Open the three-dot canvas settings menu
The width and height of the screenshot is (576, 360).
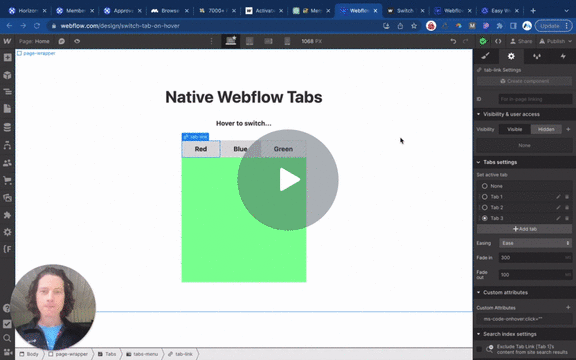point(211,41)
